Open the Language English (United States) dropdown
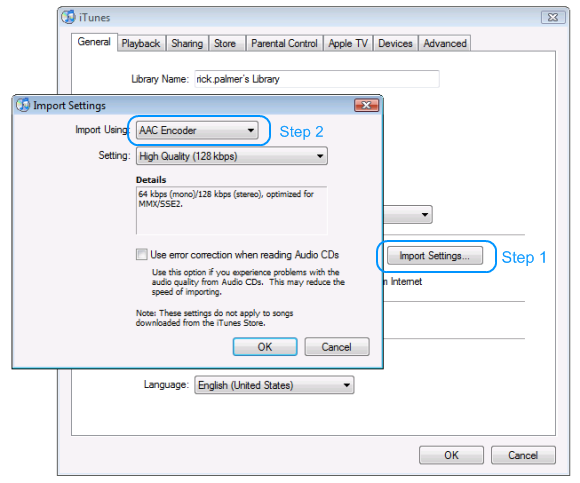 (274, 385)
